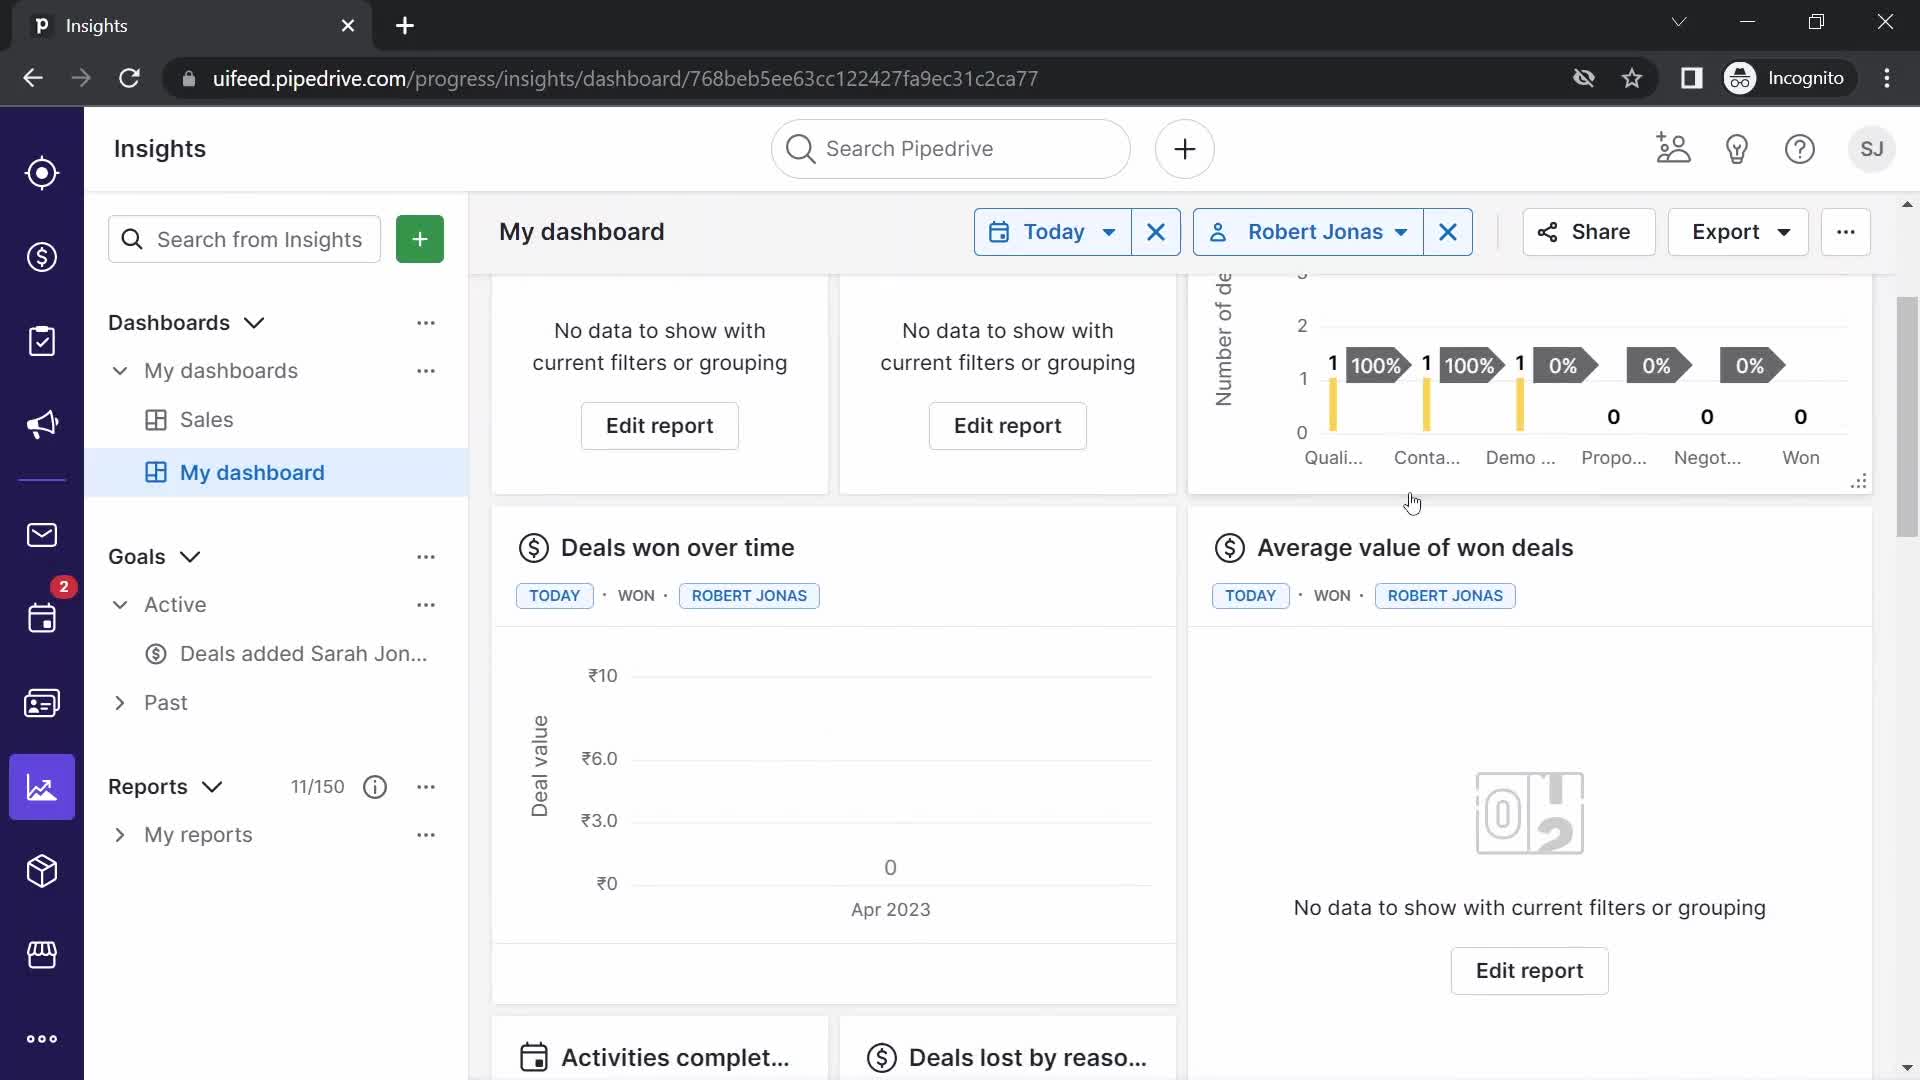Expand Past goals

(120, 703)
